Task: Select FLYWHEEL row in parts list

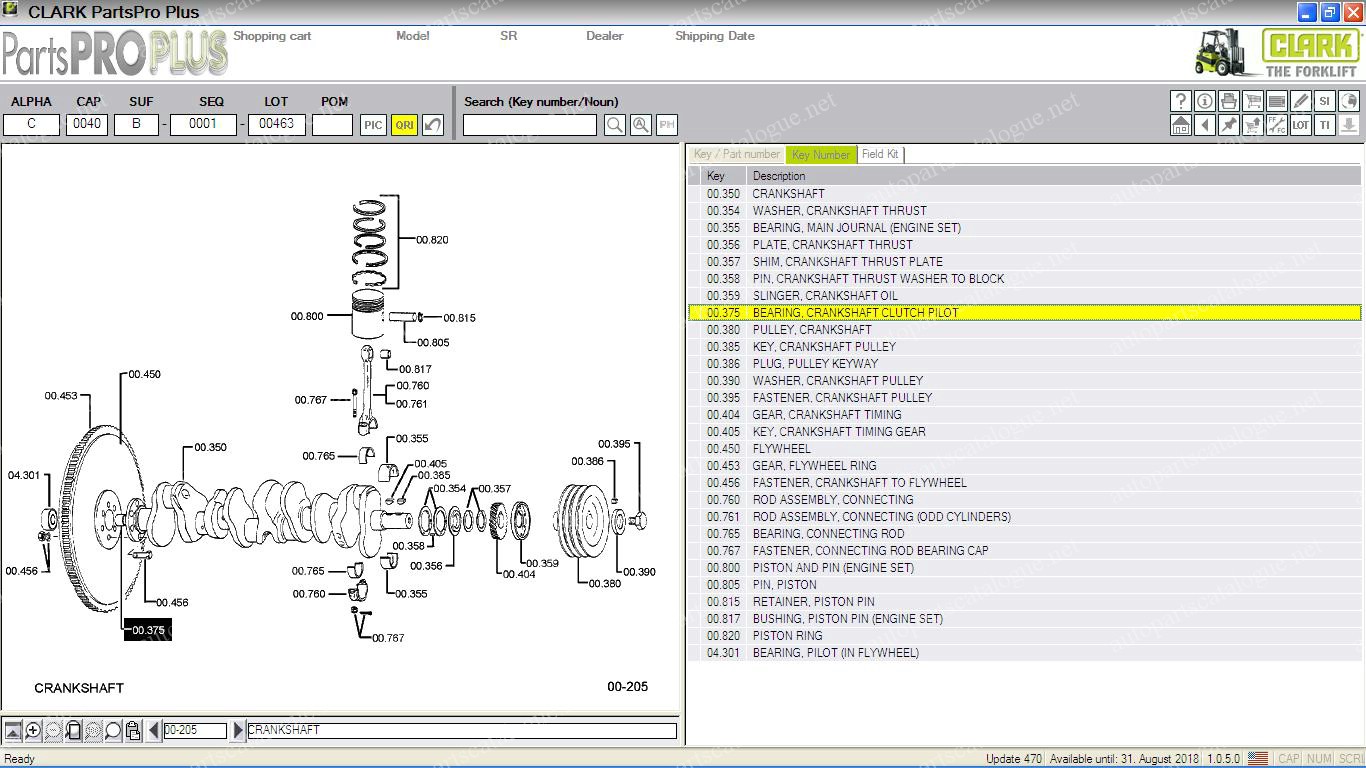Action: point(781,449)
